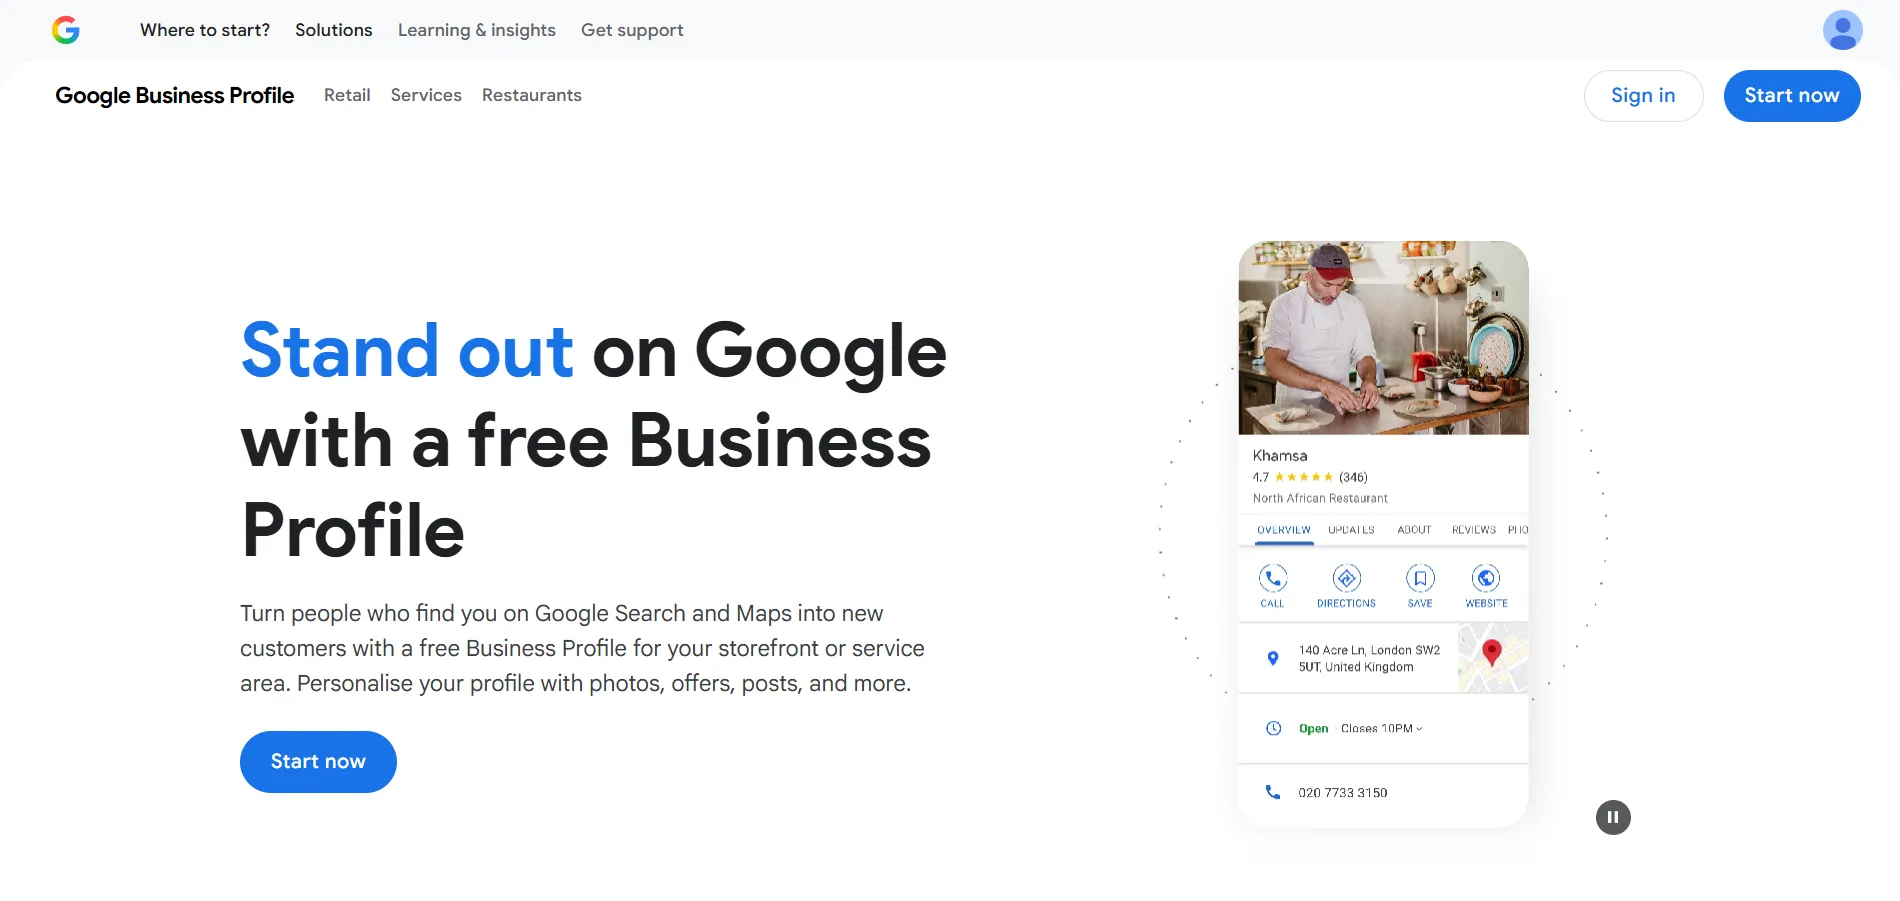Screen dimensions: 1900x901
Task: Go to the Restaurants link
Action: [531, 95]
